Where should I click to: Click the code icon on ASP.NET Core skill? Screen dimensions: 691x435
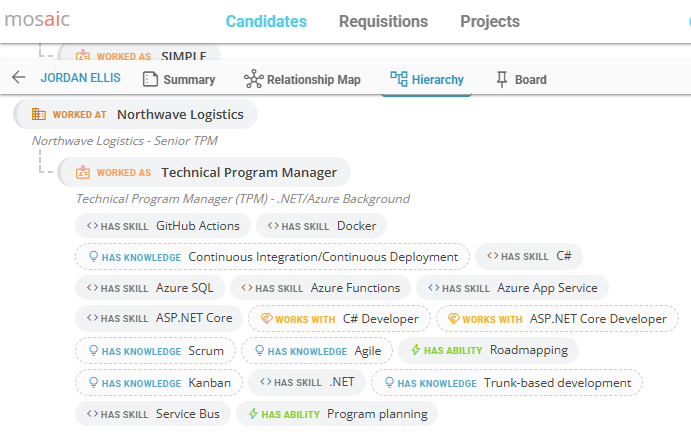point(93,318)
